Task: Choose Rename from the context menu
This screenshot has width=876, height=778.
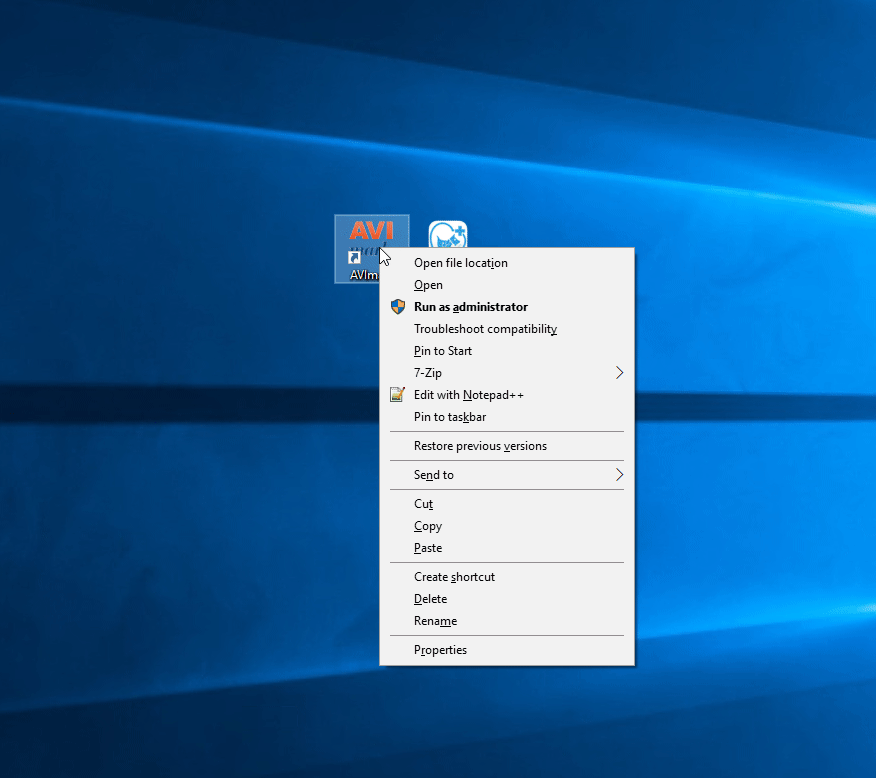Action: (x=507, y=621)
